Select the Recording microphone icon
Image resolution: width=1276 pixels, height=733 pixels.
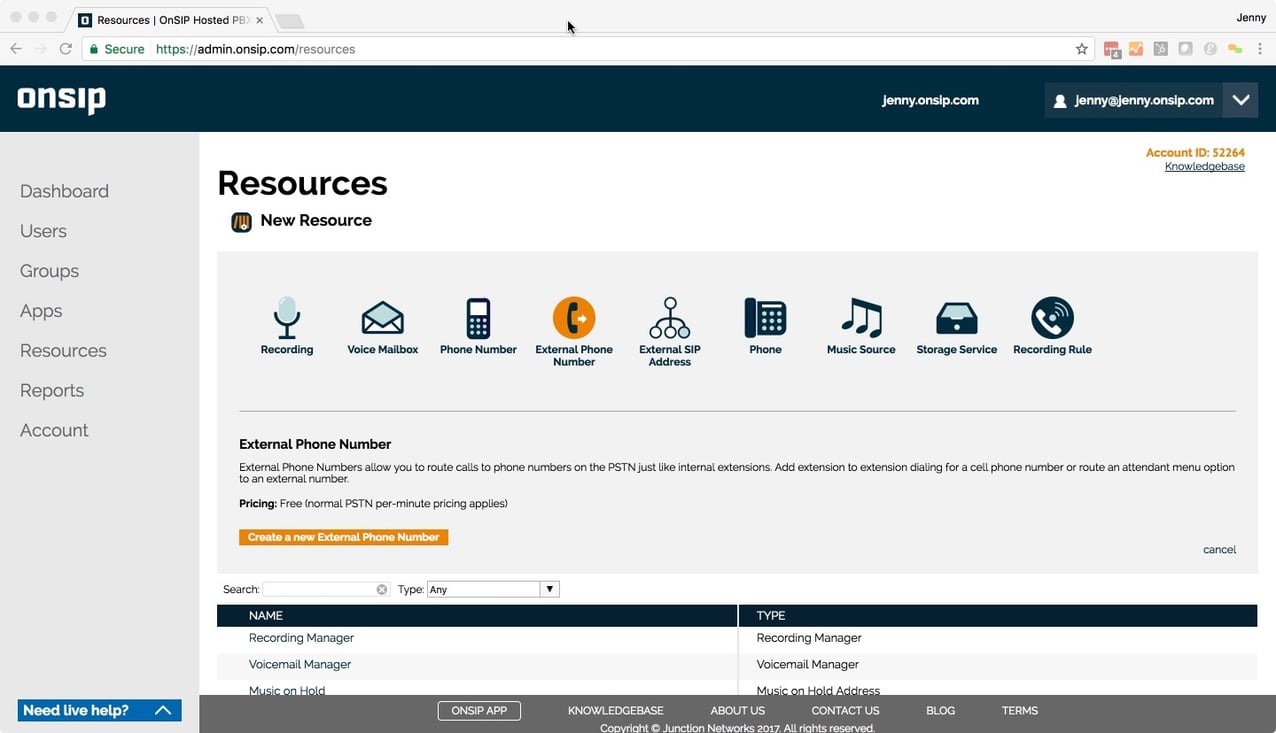287,318
